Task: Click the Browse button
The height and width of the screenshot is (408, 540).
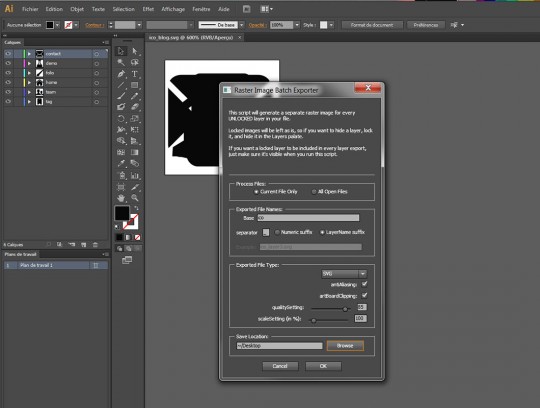Action: [x=345, y=346]
